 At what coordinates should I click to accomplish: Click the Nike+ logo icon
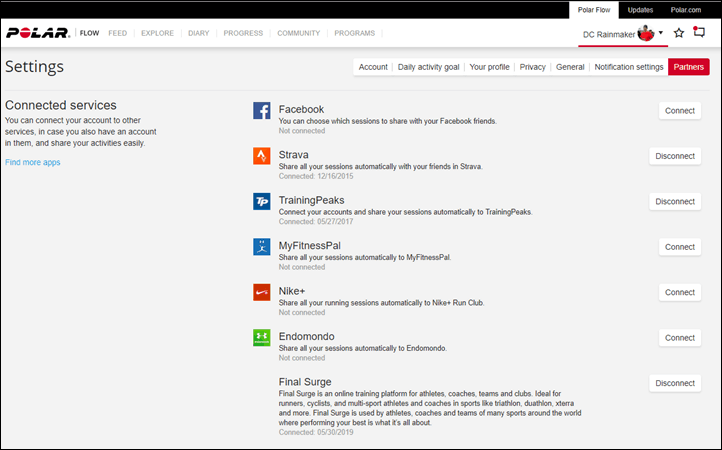[262, 292]
